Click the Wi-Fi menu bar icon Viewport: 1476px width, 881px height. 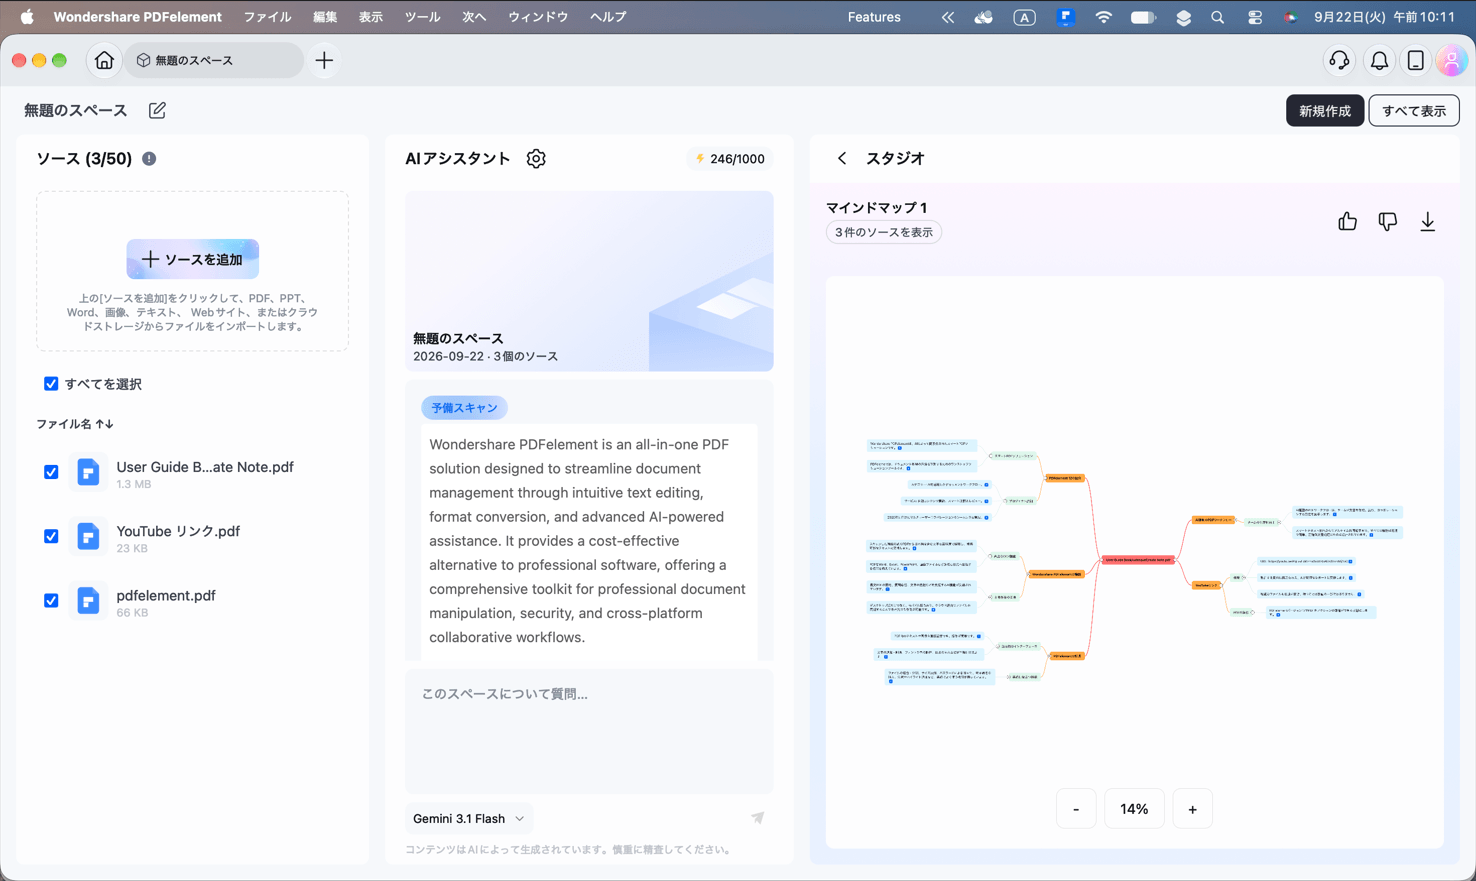coord(1103,17)
